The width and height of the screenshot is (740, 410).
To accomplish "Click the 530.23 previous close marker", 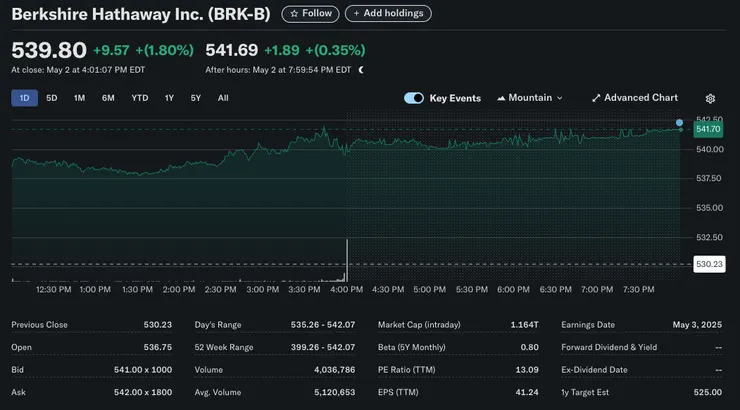I will pyautogui.click(x=709, y=264).
